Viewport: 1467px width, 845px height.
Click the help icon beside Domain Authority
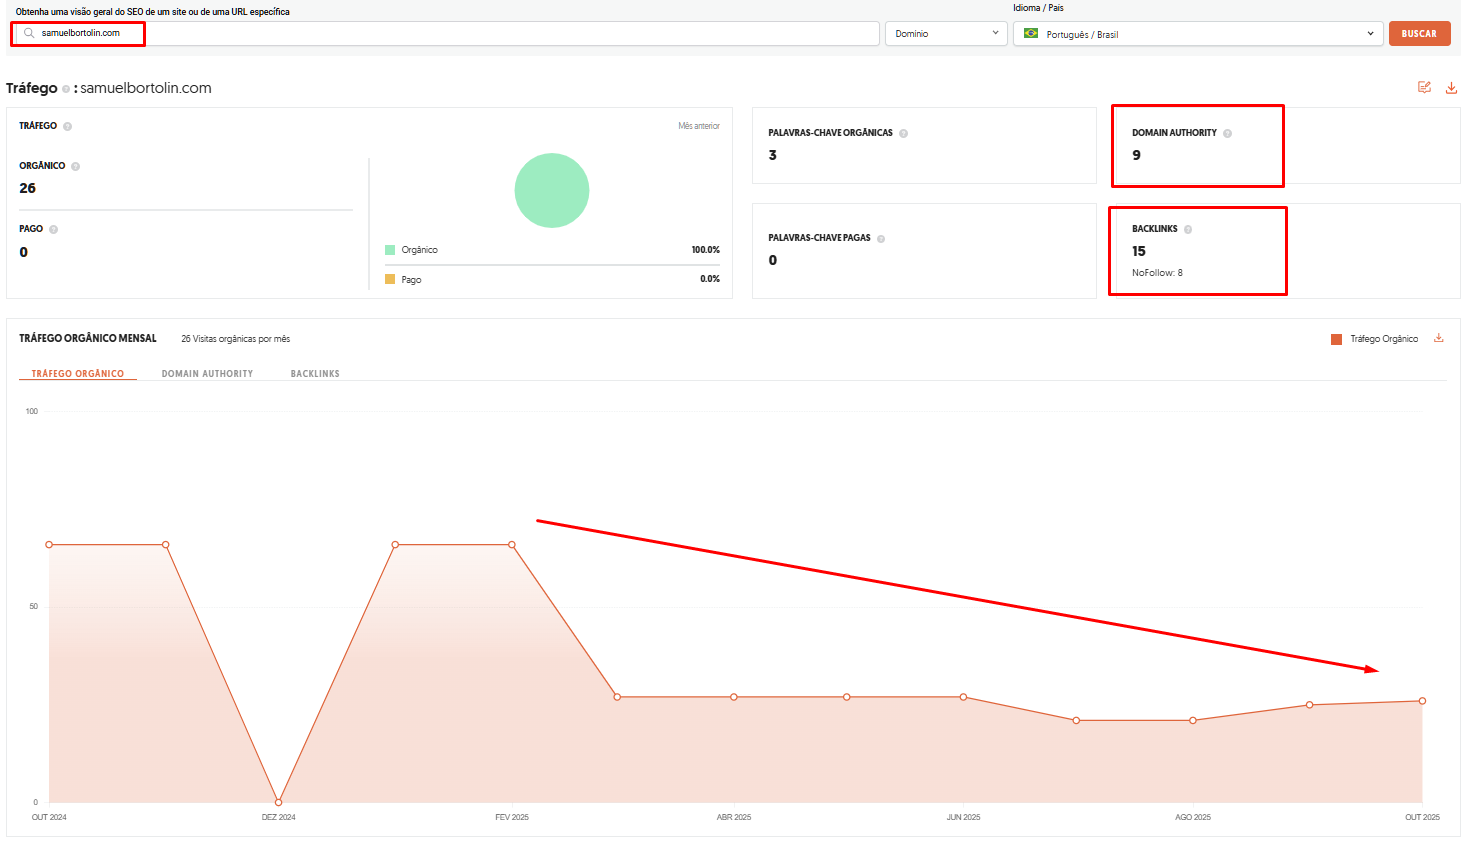[1227, 133]
